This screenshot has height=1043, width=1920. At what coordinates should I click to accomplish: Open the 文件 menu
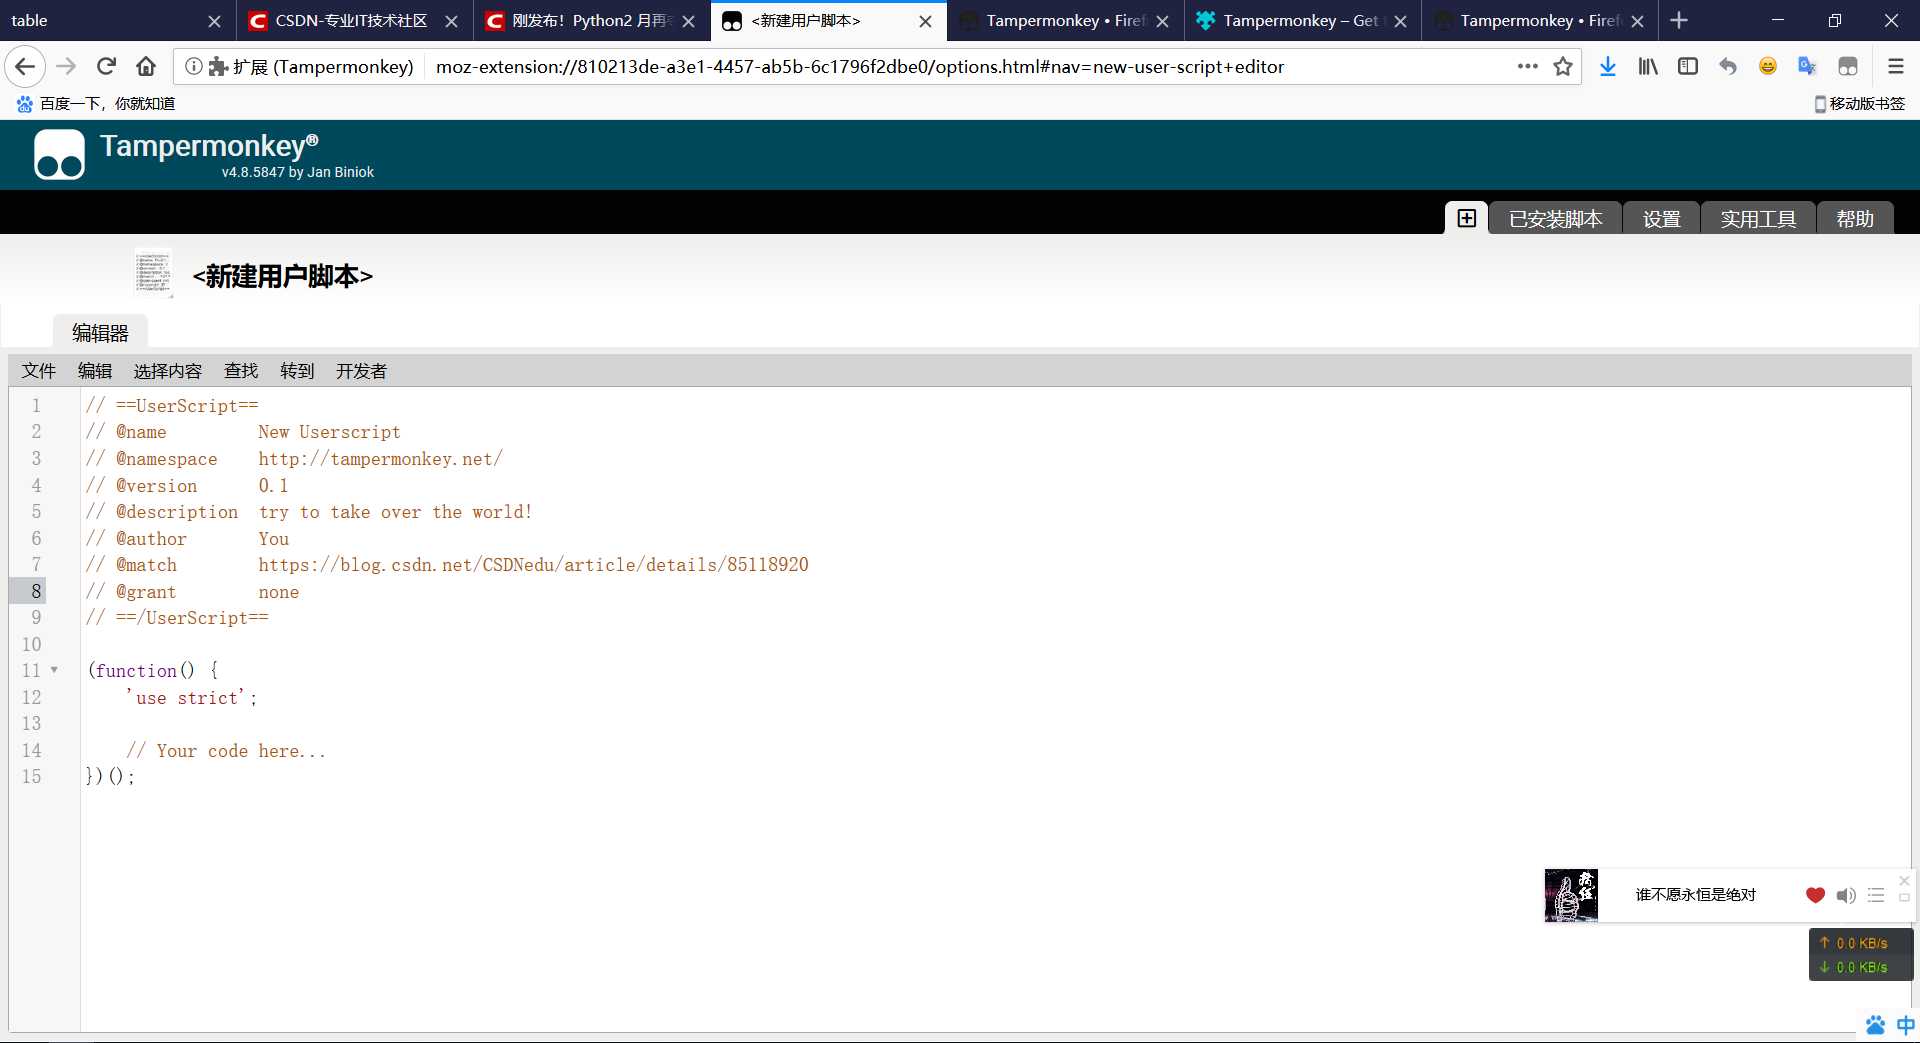tap(39, 371)
